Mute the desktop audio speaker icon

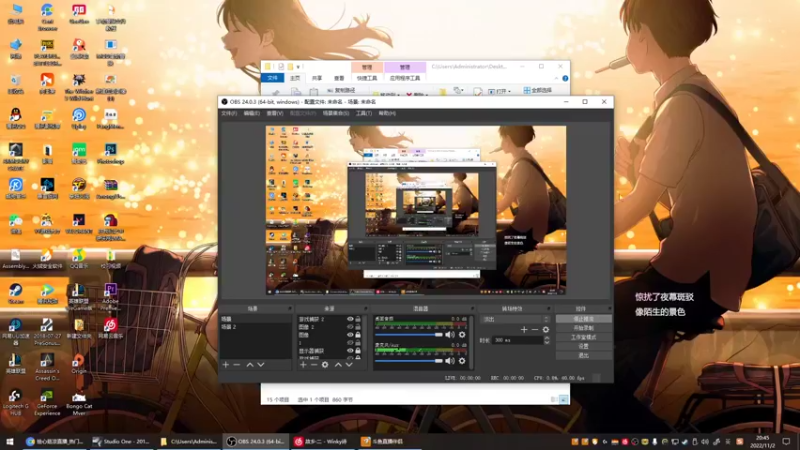pyautogui.click(x=449, y=335)
